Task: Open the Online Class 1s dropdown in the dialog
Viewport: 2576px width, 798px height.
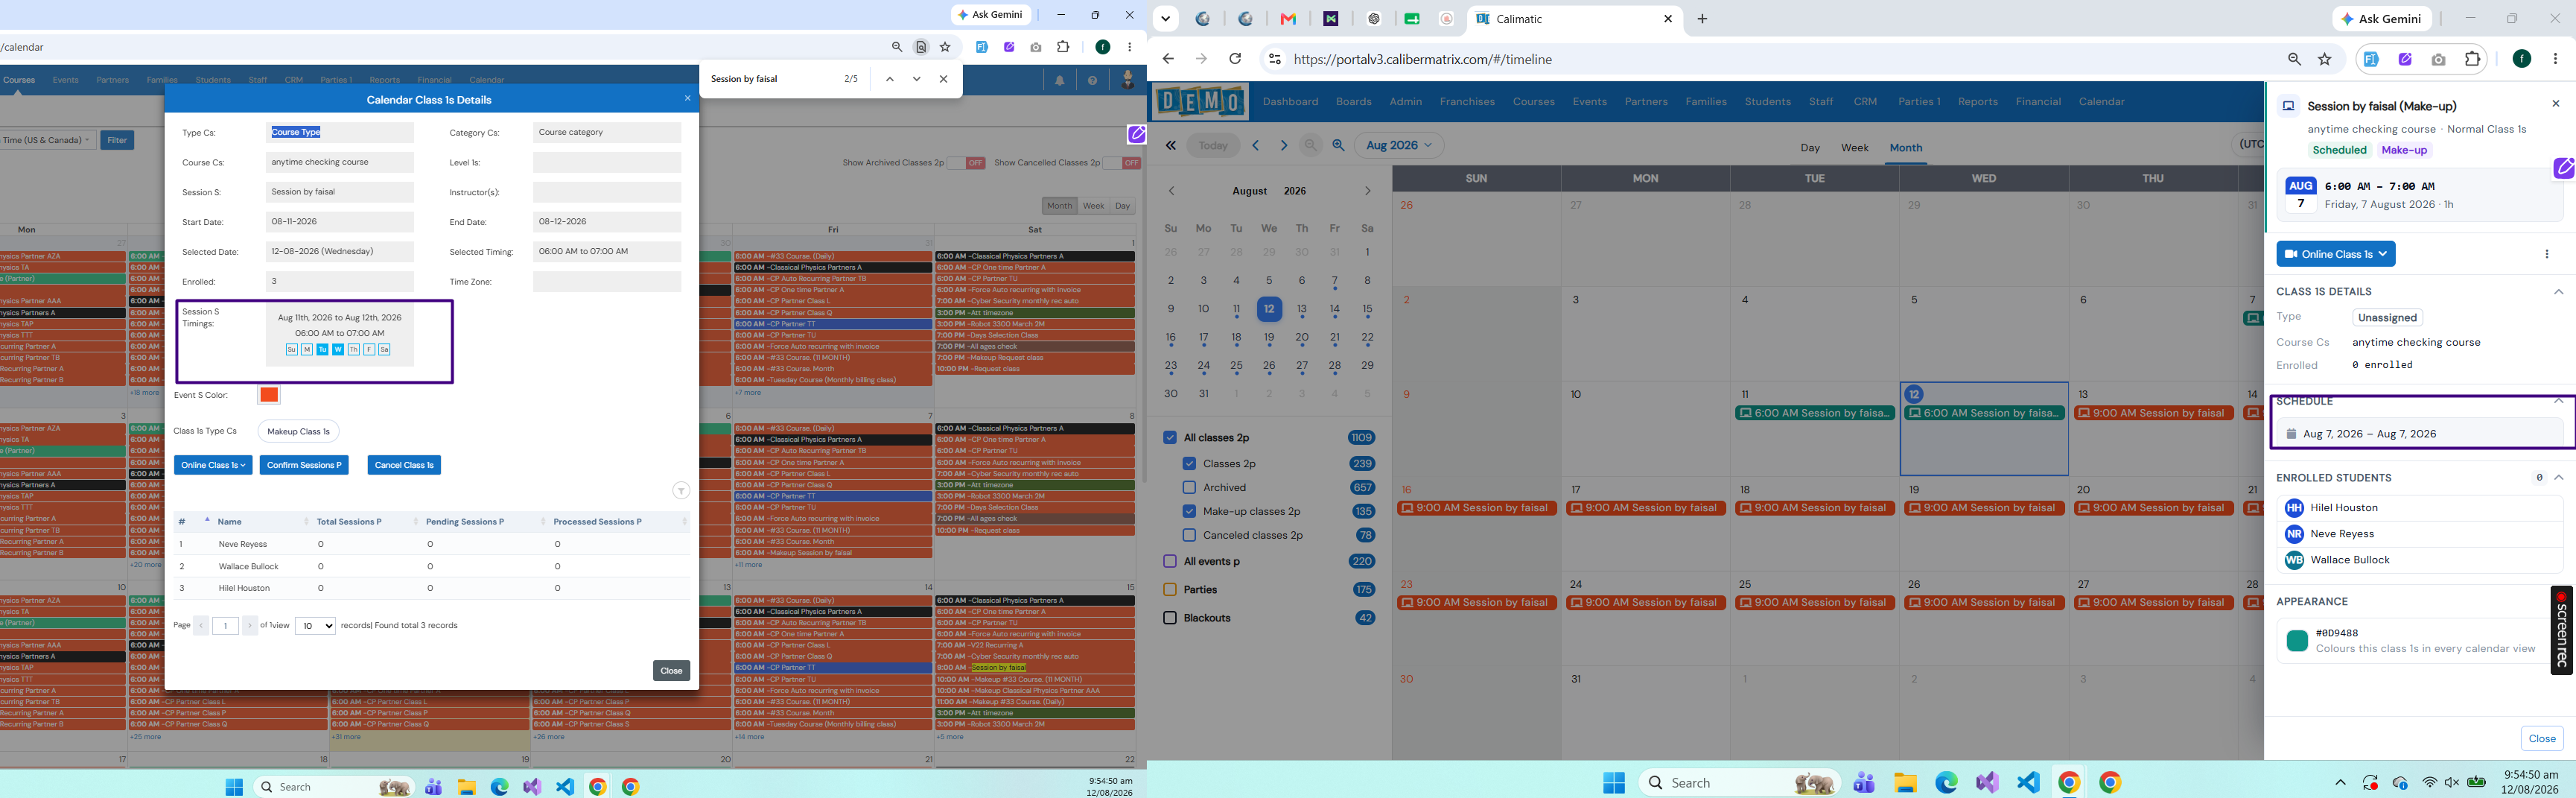Action: coord(213,465)
